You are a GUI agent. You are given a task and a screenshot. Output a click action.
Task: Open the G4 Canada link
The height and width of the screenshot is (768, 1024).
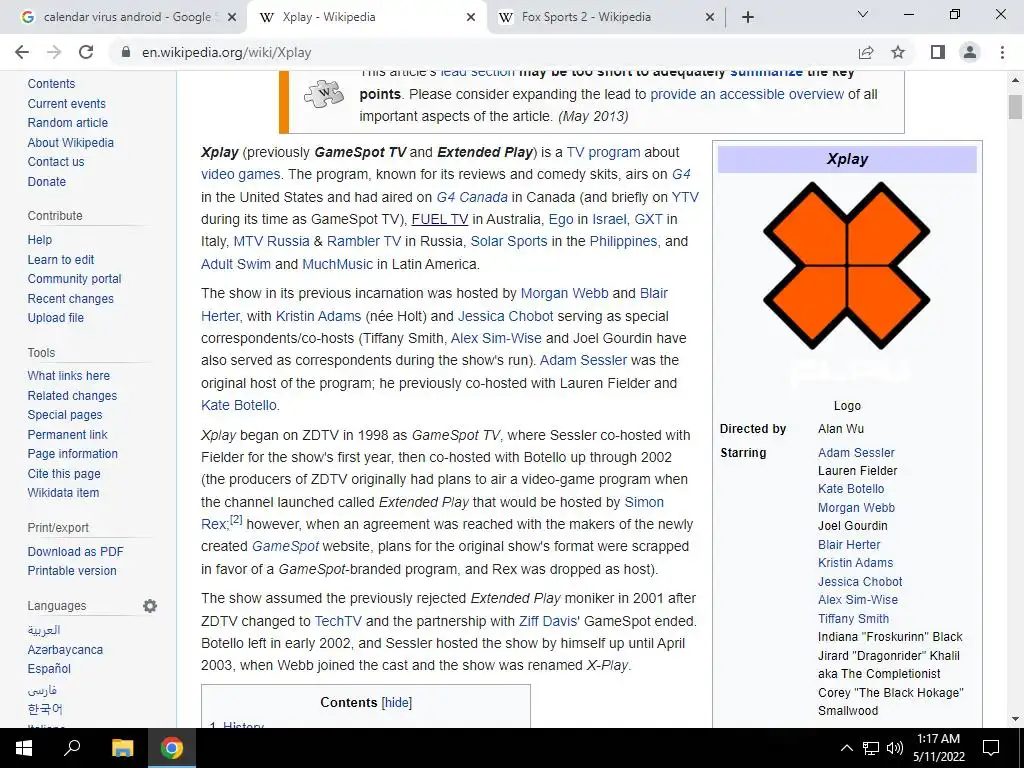pos(472,197)
